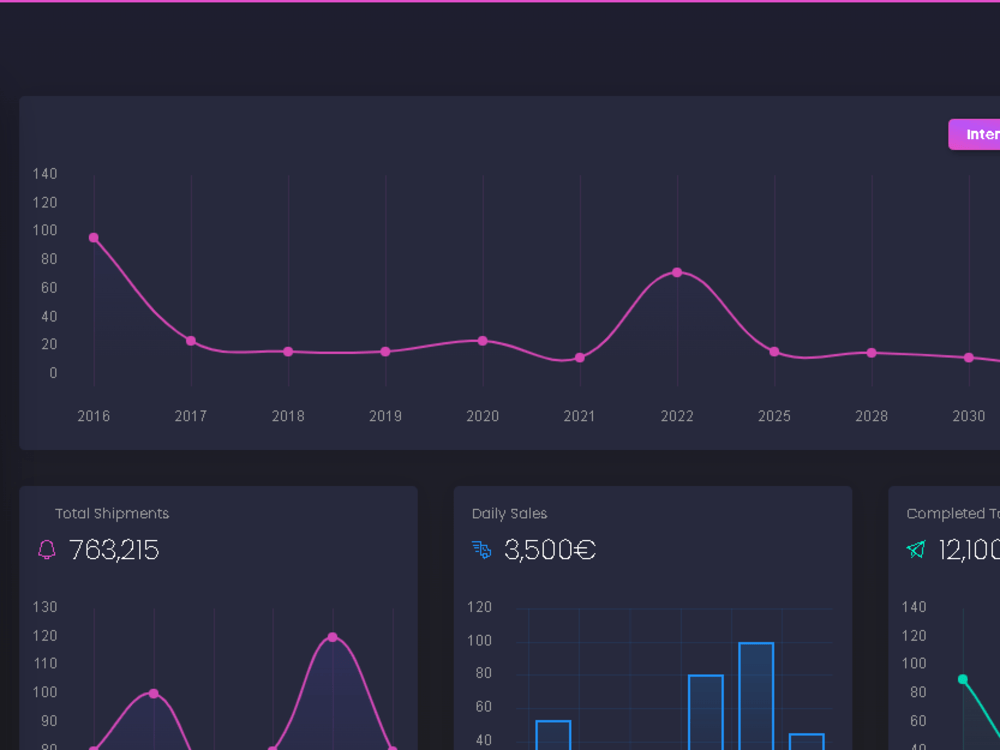The width and height of the screenshot is (1000, 750).
Task: Select the 2022 peak data point
Action: [x=677, y=271]
